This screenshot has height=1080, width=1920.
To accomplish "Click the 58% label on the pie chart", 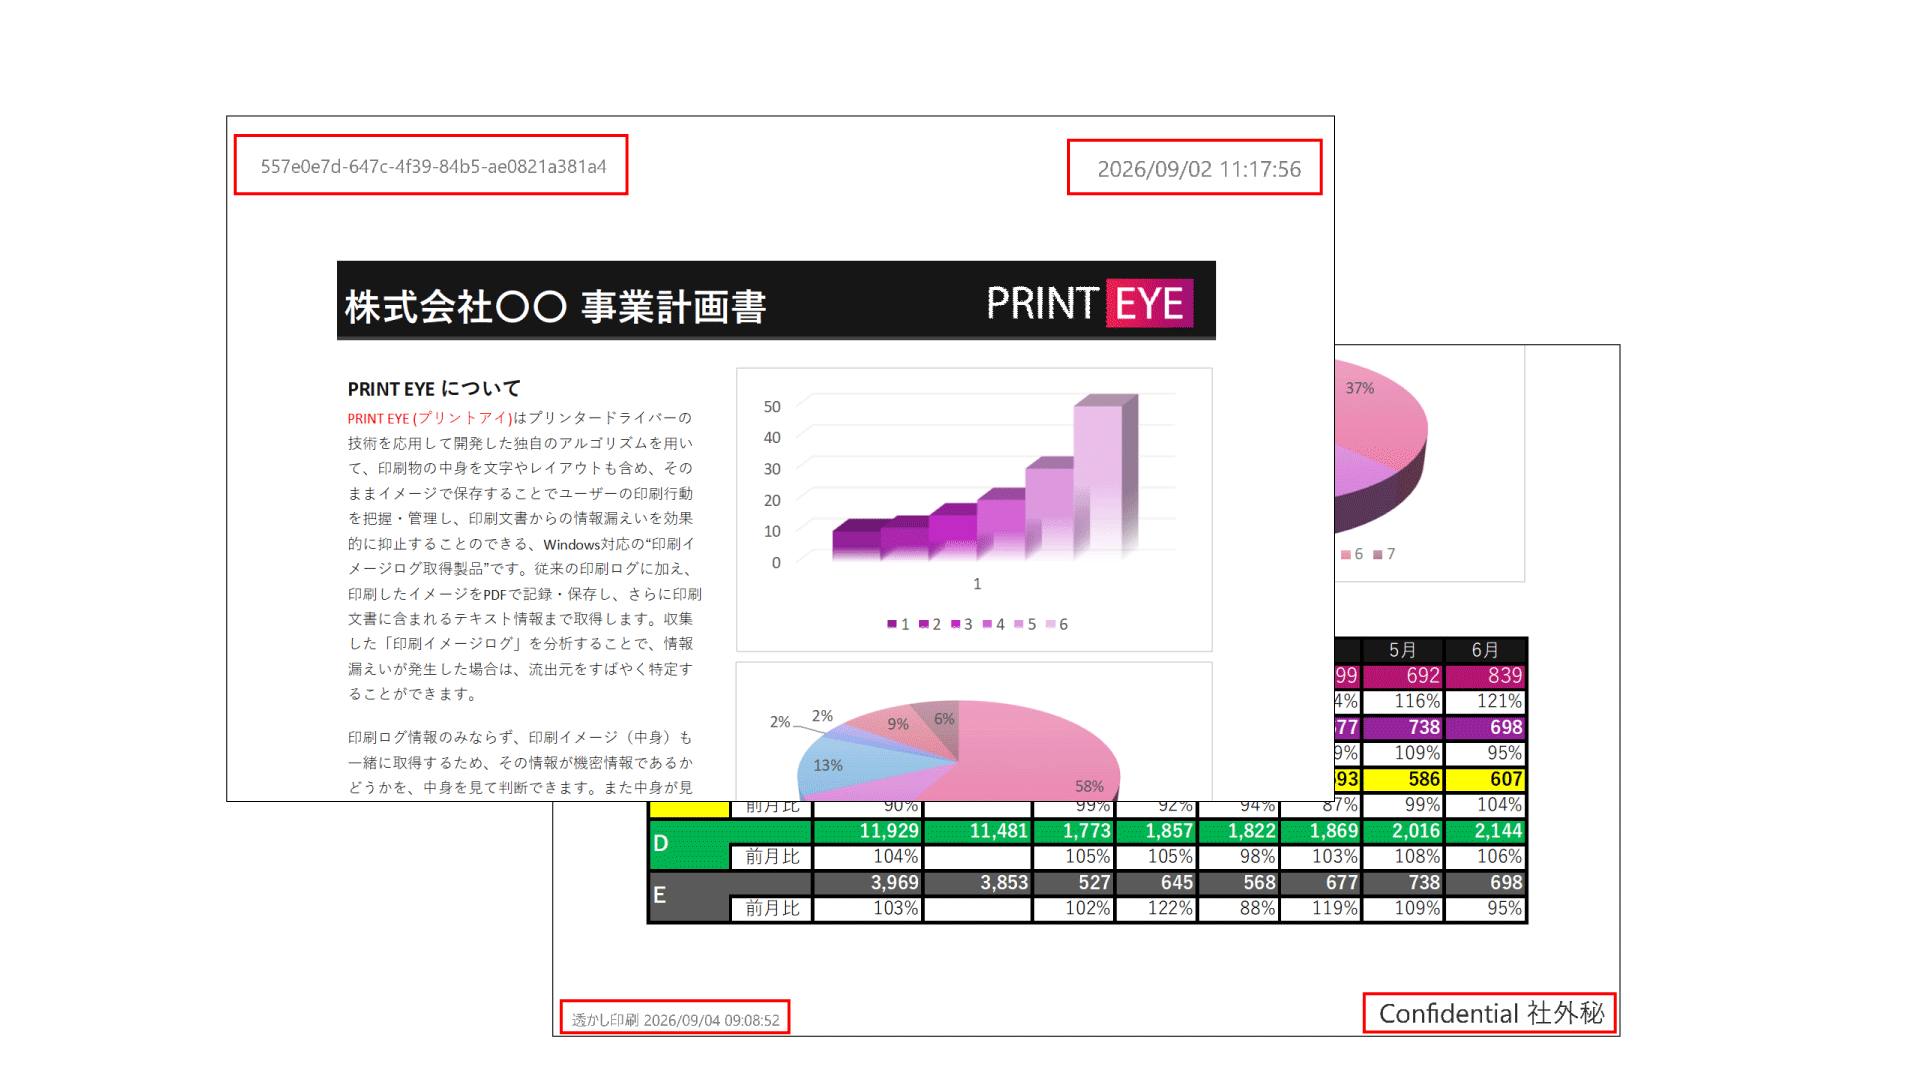I will pos(1089,786).
